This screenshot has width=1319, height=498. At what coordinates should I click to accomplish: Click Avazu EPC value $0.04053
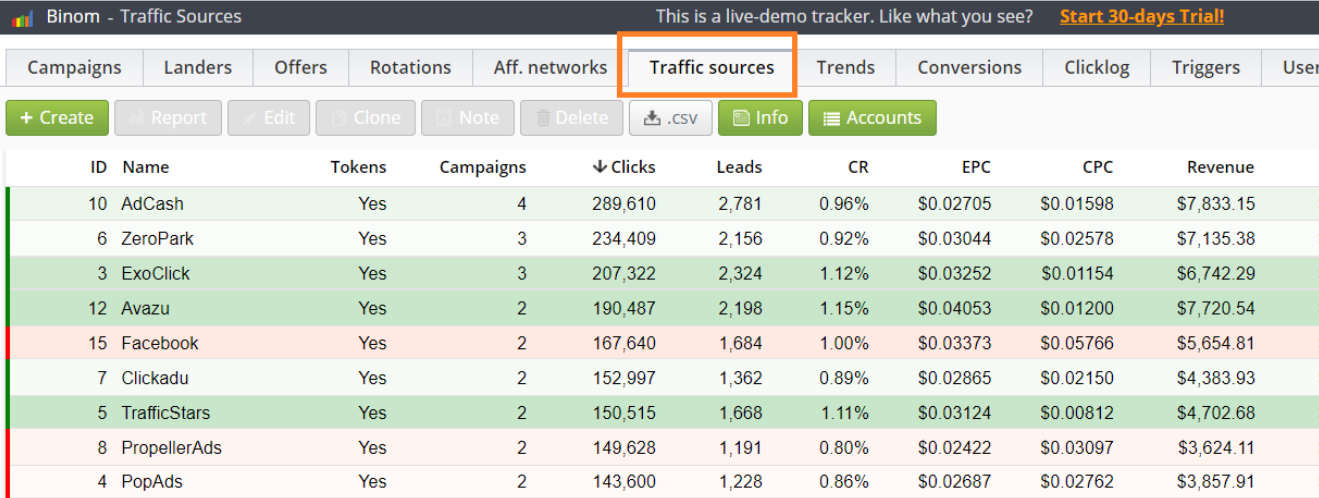[x=955, y=309]
